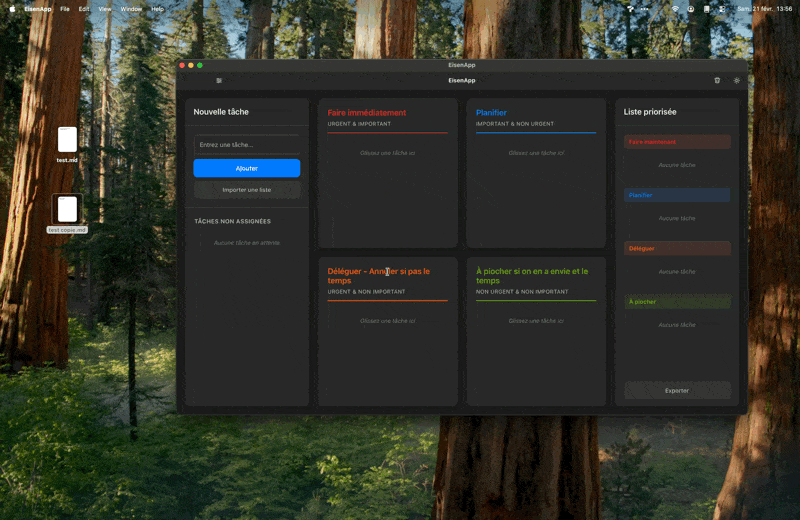Screen dimensions: 800x520
Task: Open the EisenApp application menu
Action: click(38, 9)
